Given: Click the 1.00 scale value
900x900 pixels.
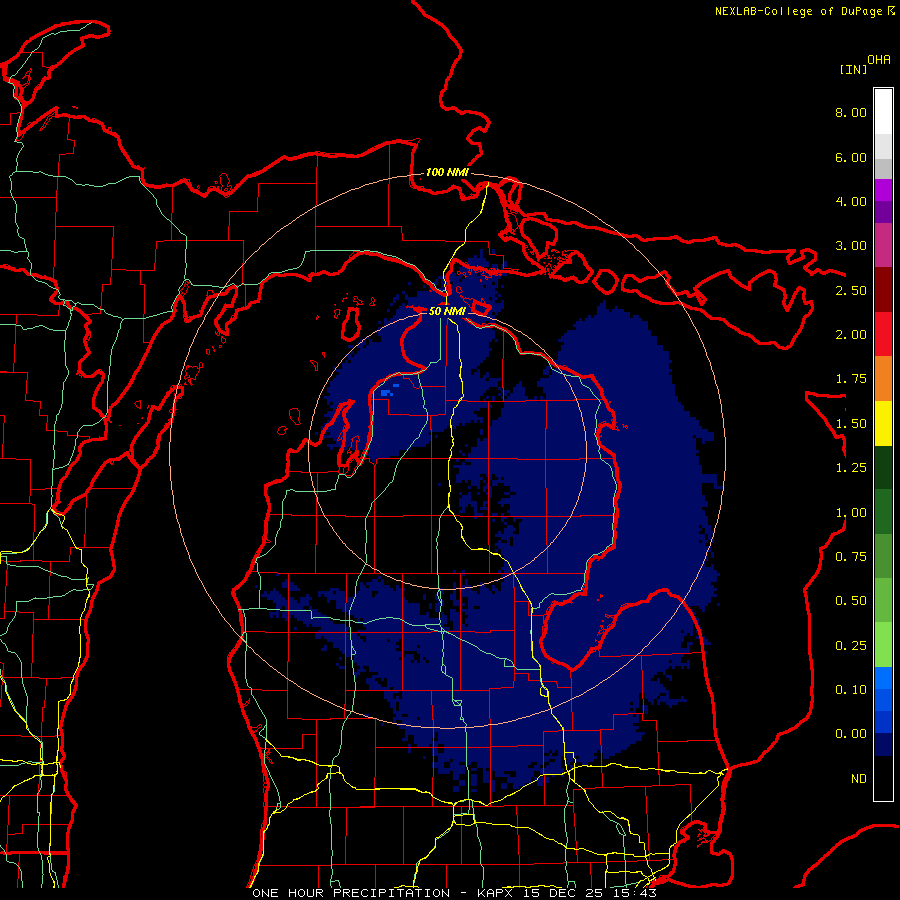Looking at the screenshot, I should (851, 513).
